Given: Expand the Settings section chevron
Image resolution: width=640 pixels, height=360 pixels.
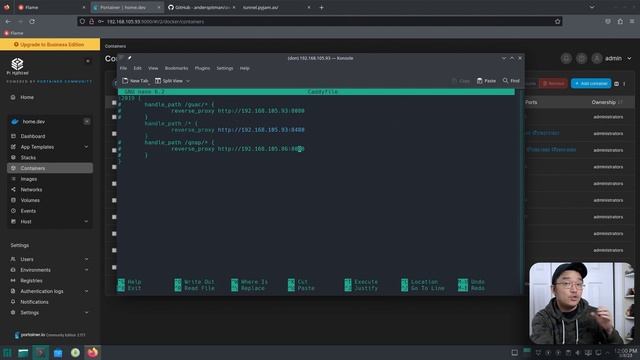Looking at the screenshot, I should [86, 312].
